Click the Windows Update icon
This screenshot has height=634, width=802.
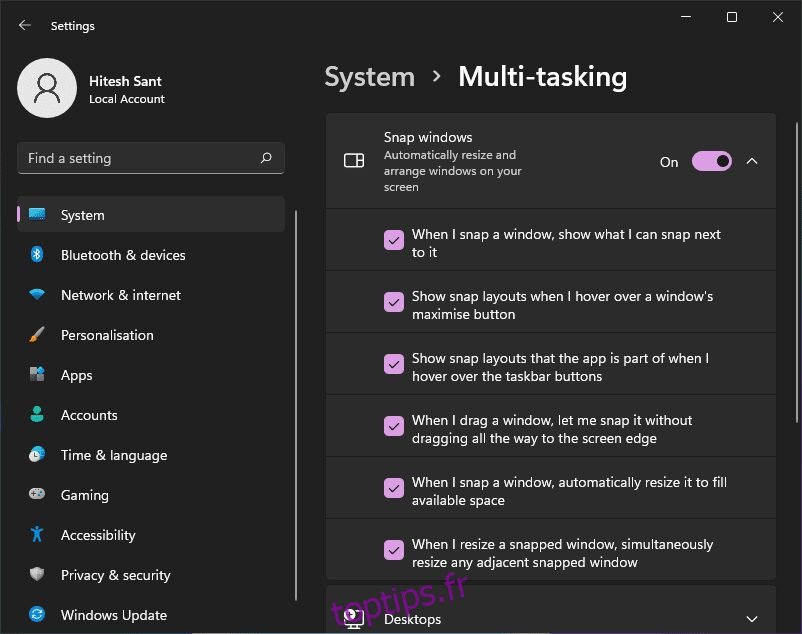37,615
